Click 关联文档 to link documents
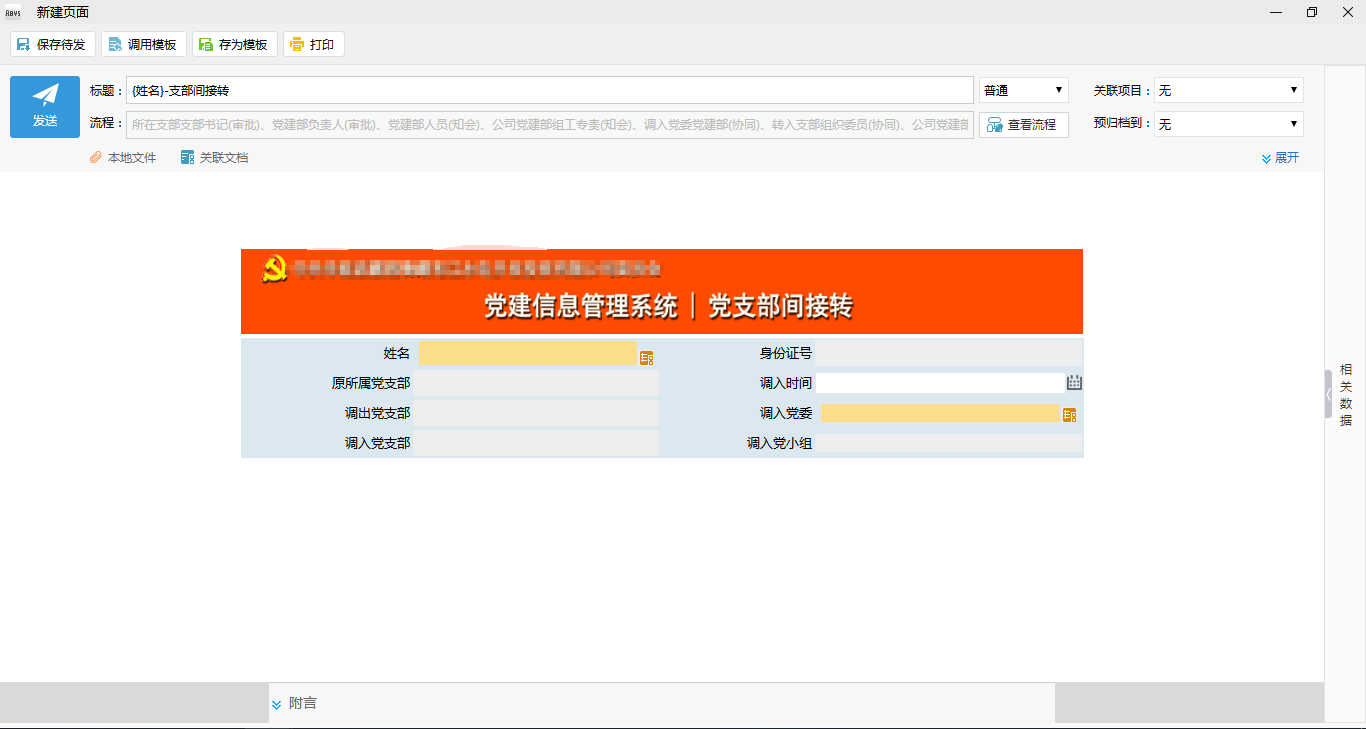 point(214,158)
